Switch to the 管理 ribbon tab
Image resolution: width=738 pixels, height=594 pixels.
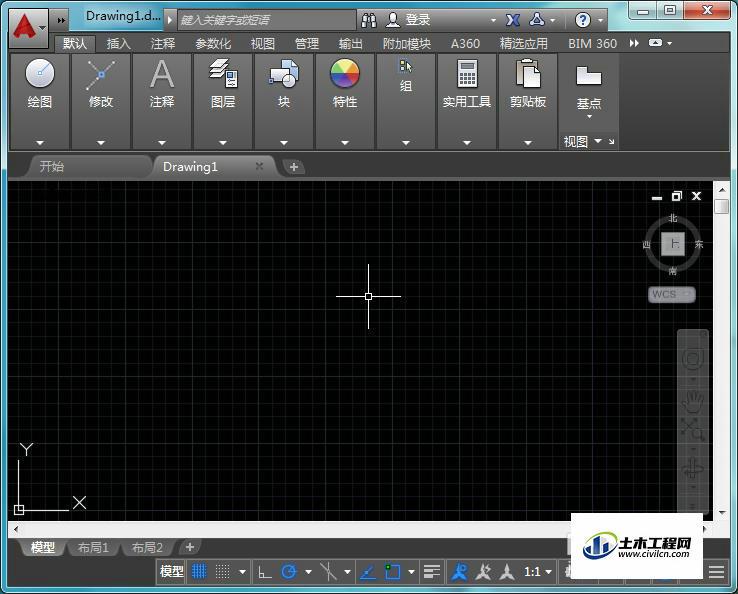coord(307,44)
